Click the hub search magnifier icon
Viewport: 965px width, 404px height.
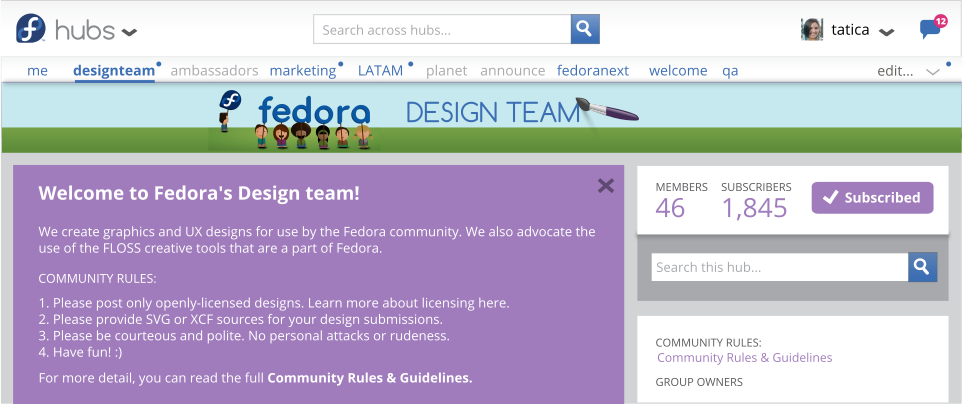point(923,267)
